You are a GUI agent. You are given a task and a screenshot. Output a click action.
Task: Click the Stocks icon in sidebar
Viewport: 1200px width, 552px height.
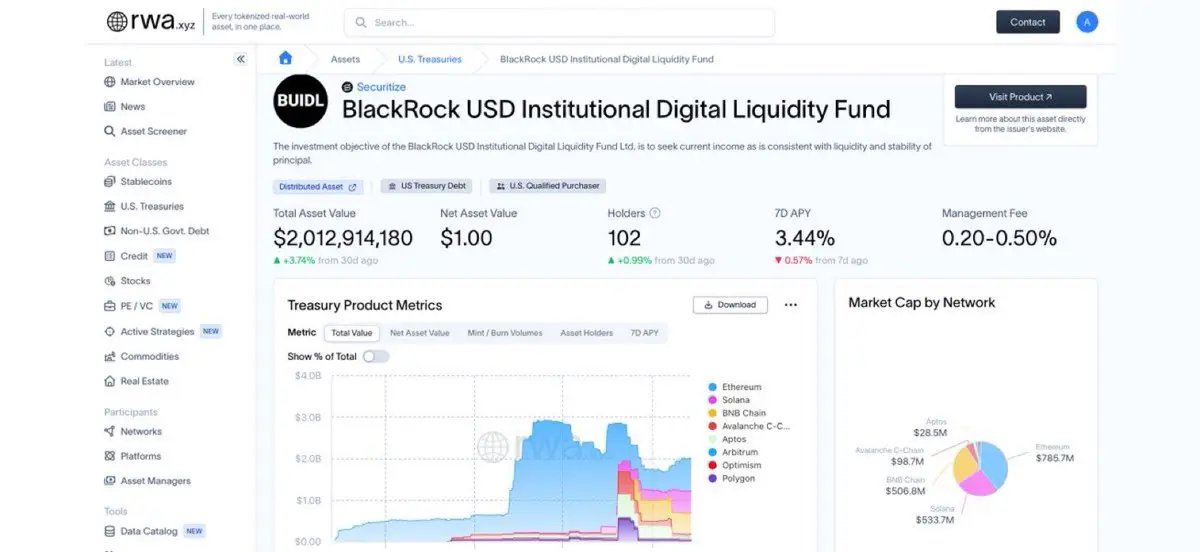(x=110, y=281)
